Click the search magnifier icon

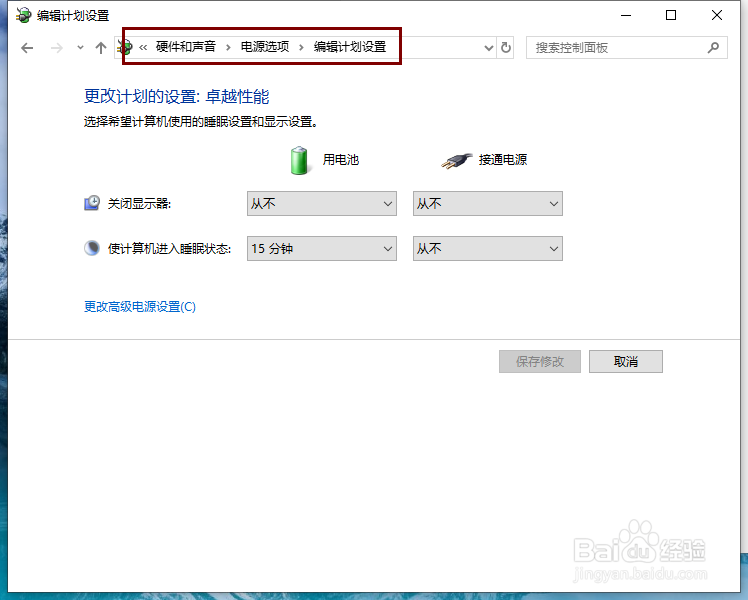tap(713, 48)
